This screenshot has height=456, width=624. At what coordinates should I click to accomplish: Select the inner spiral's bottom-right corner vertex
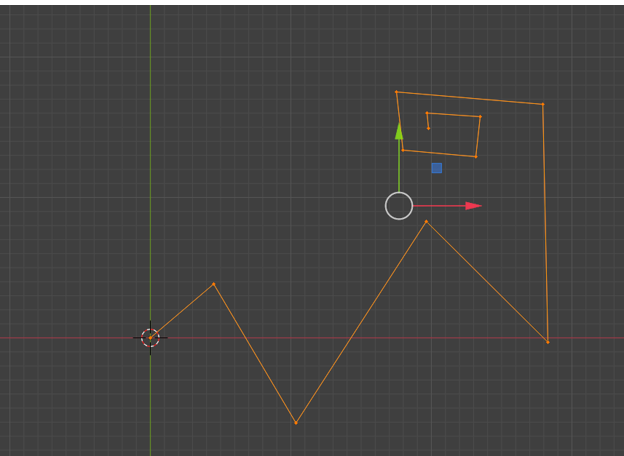coord(475,157)
